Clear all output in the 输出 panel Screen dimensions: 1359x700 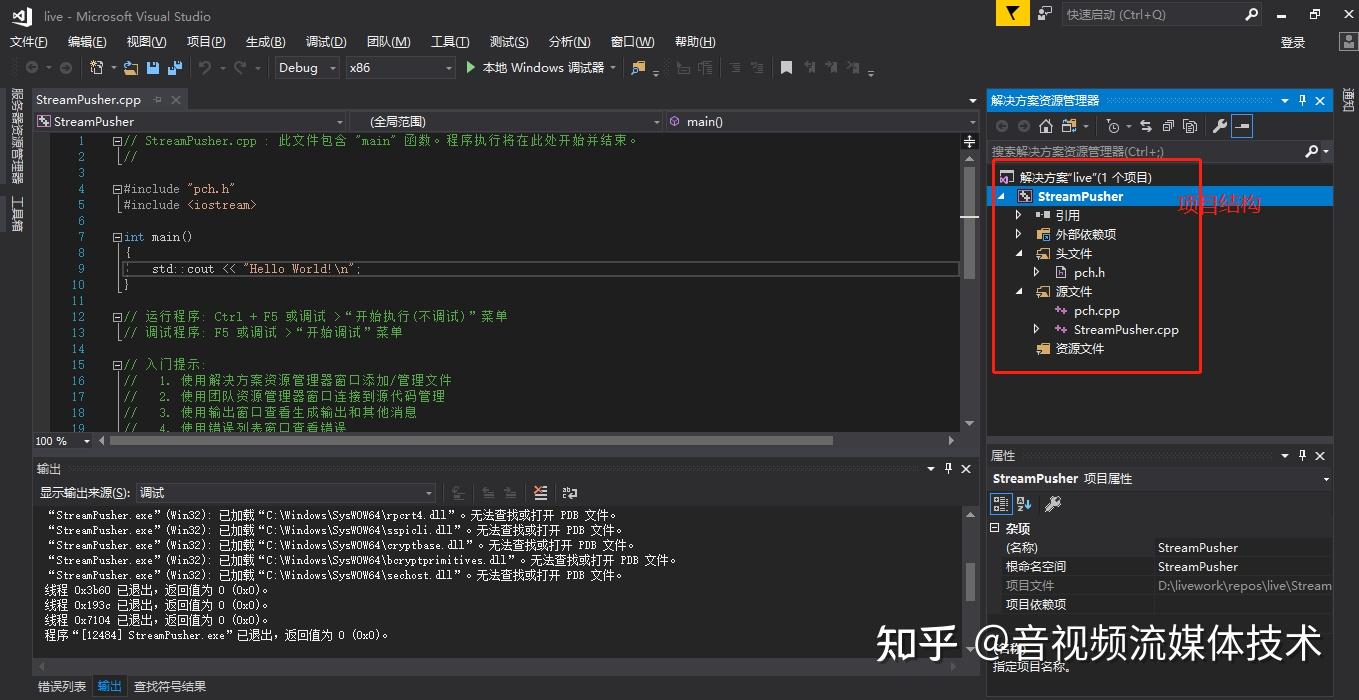[540, 492]
